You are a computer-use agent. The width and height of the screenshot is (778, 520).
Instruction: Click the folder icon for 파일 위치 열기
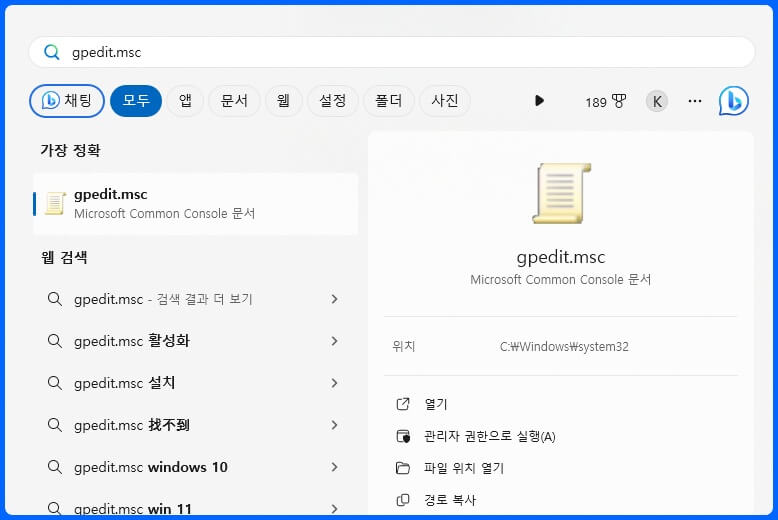coord(403,468)
